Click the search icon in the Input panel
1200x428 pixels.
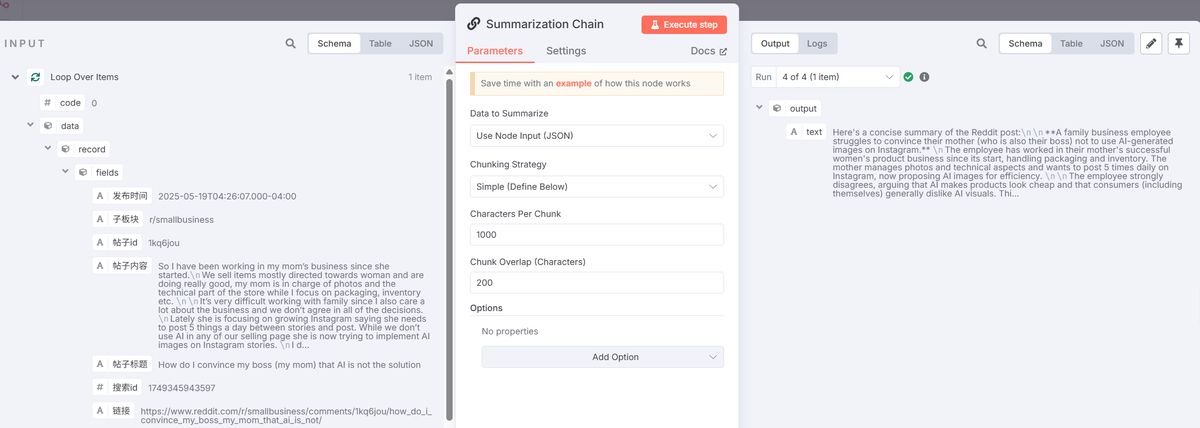pos(290,44)
